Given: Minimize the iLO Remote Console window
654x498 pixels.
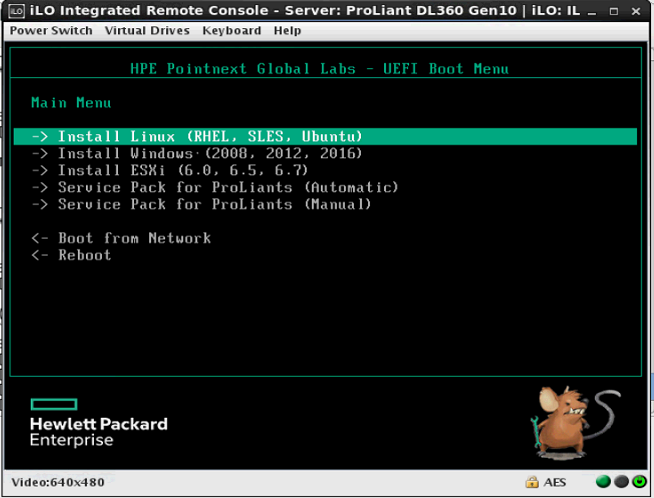Looking at the screenshot, I should point(592,12).
